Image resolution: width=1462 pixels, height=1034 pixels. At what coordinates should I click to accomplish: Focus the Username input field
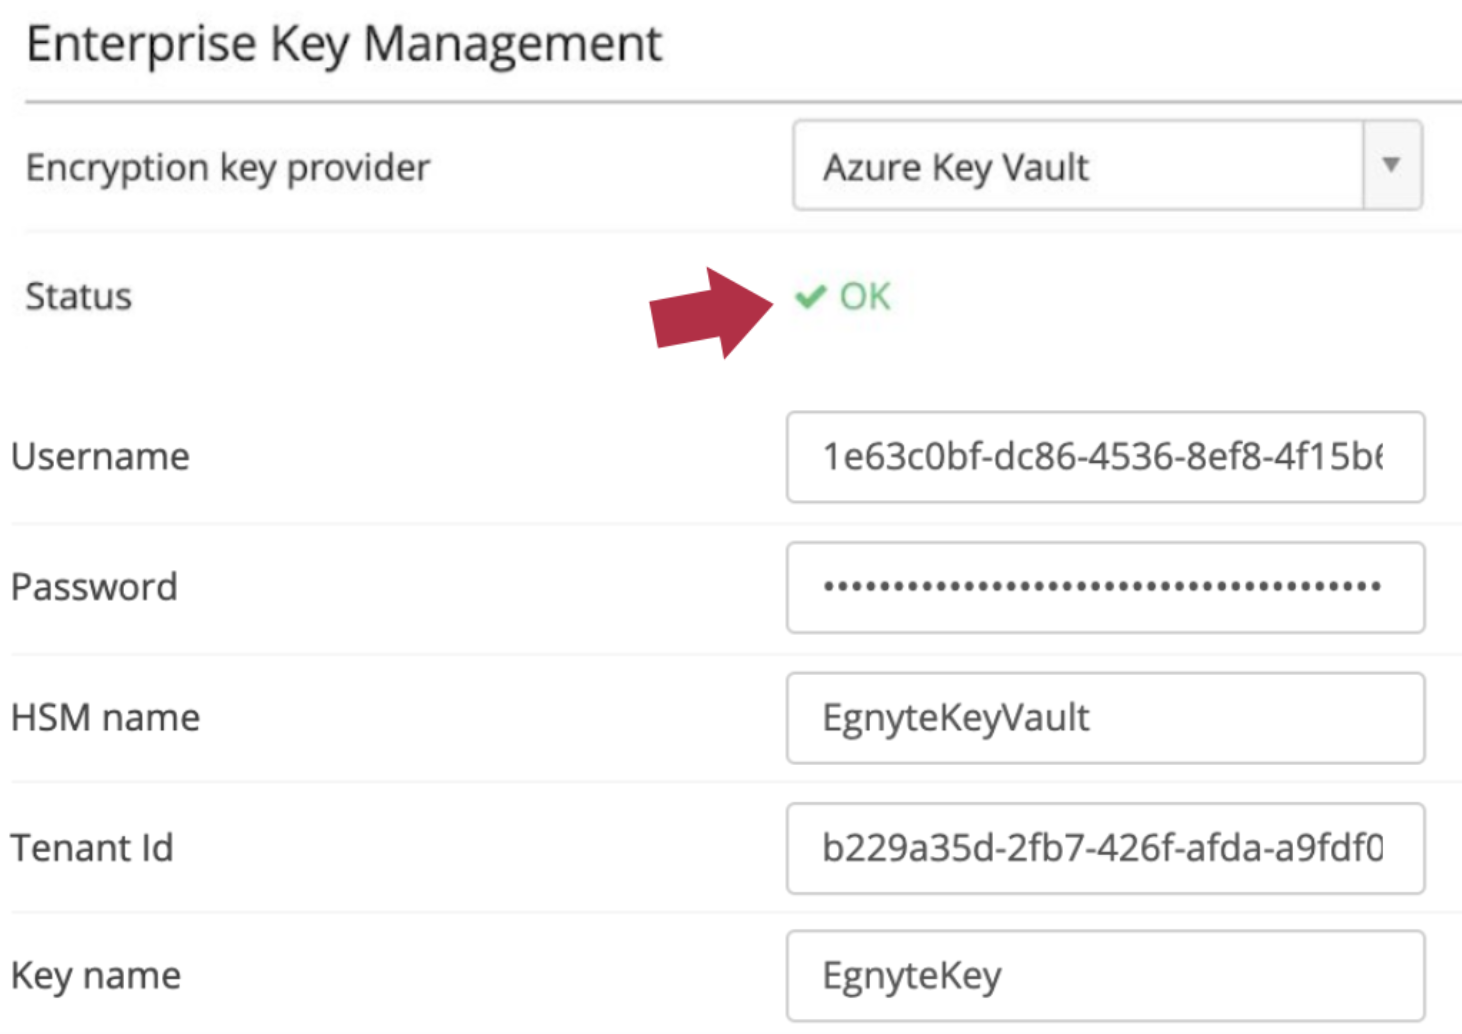tap(1105, 457)
